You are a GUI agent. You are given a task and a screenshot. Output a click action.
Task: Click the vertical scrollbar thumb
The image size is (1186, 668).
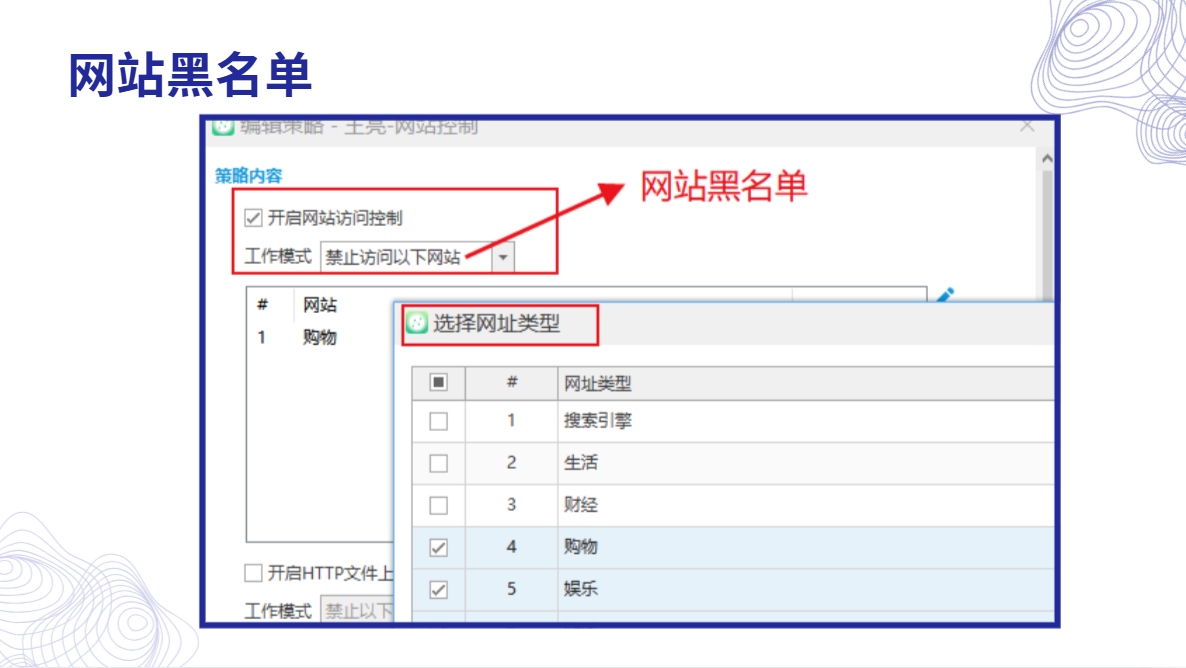(x=1047, y=235)
